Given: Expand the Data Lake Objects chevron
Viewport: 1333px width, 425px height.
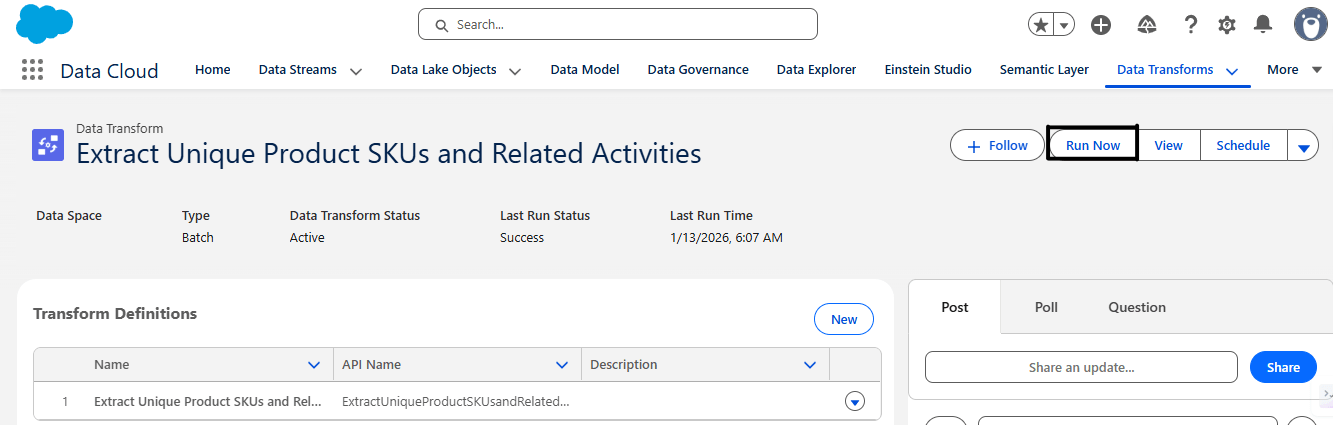Looking at the screenshot, I should pyautogui.click(x=515, y=71).
